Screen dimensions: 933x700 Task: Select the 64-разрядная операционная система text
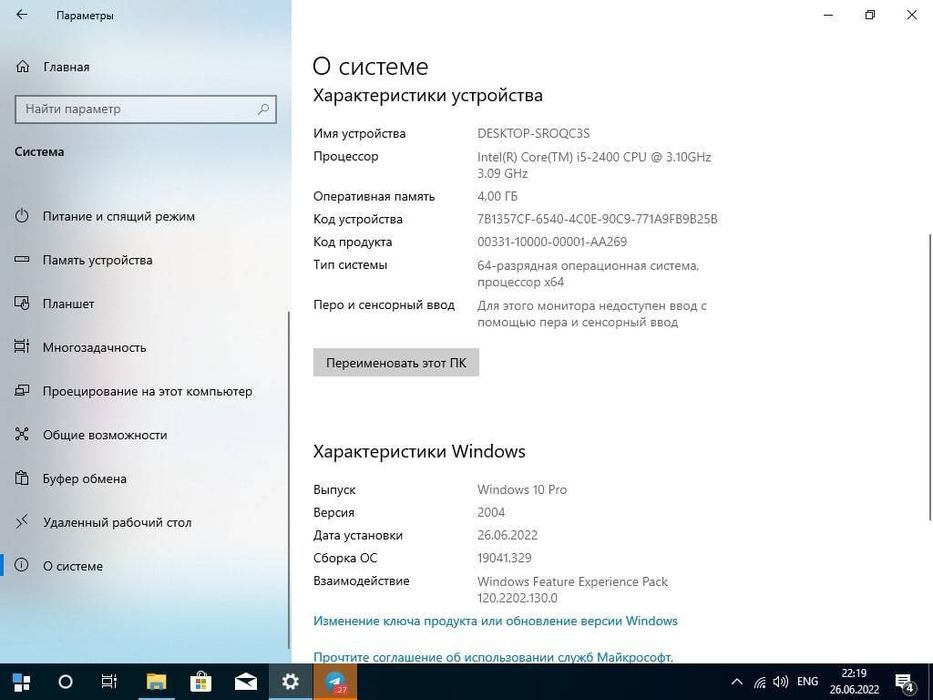[588, 265]
